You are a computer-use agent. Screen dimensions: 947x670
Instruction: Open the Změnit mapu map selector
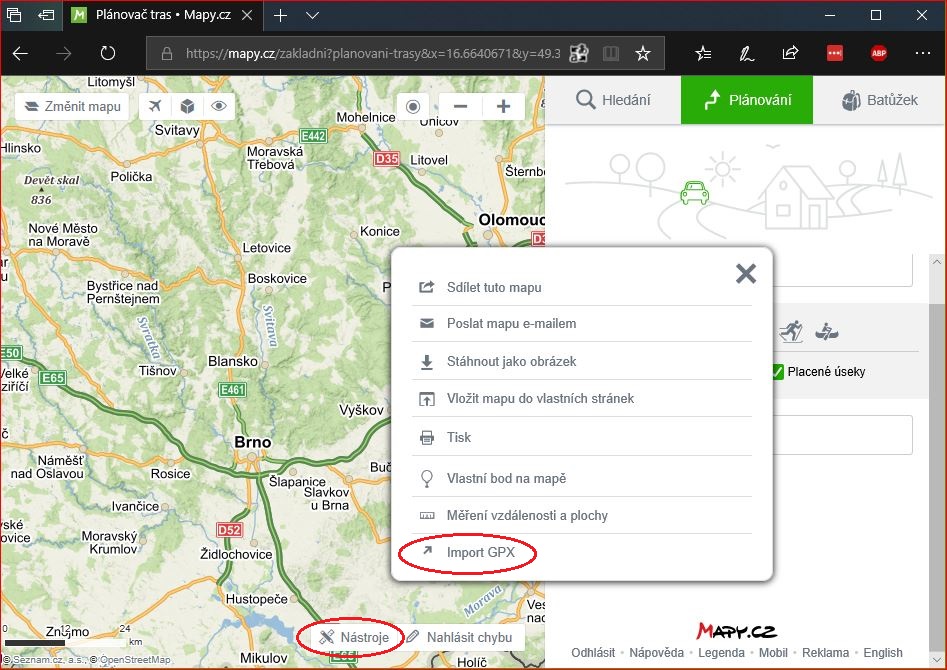coord(72,106)
